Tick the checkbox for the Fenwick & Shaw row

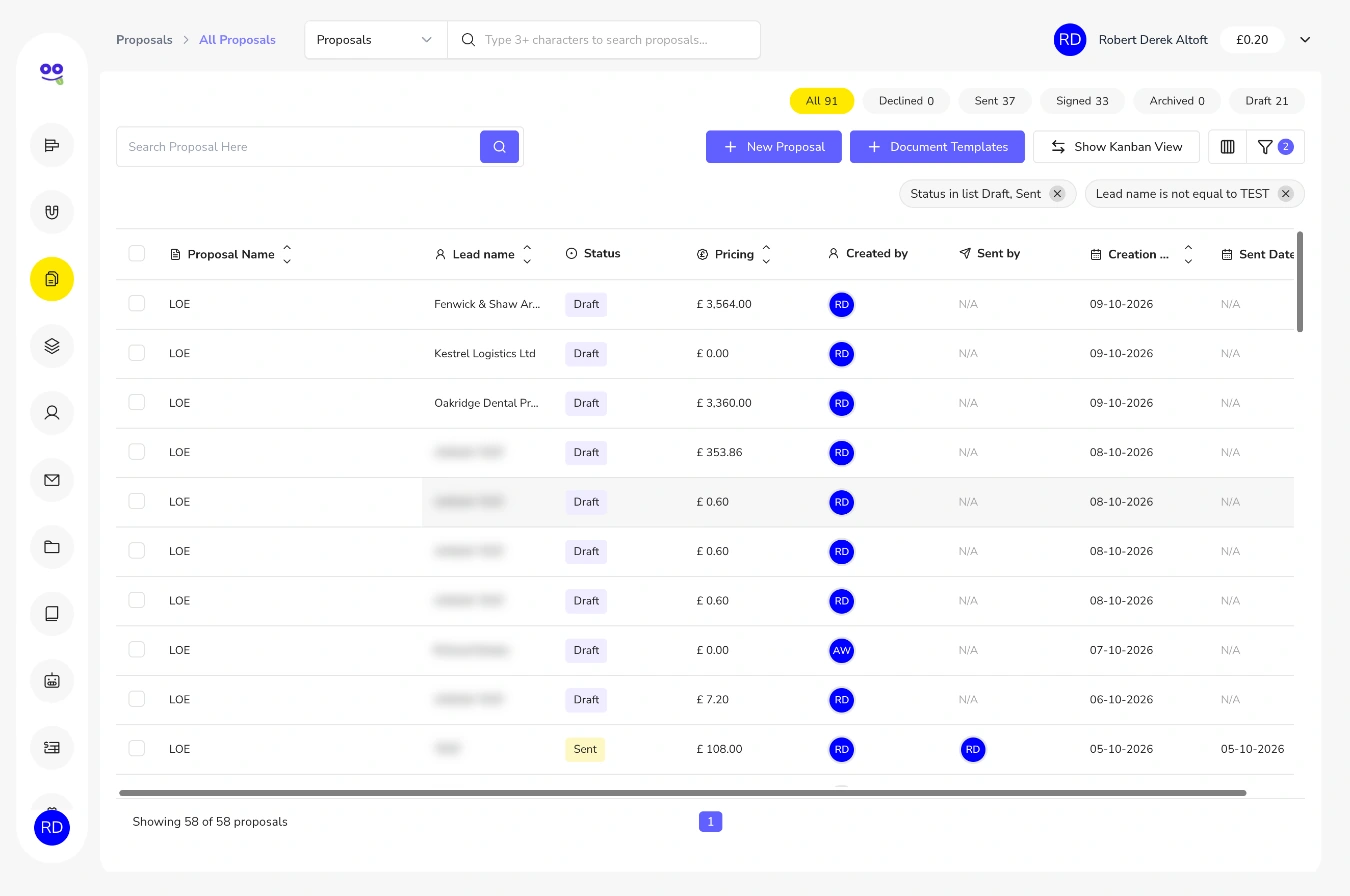click(x=137, y=304)
